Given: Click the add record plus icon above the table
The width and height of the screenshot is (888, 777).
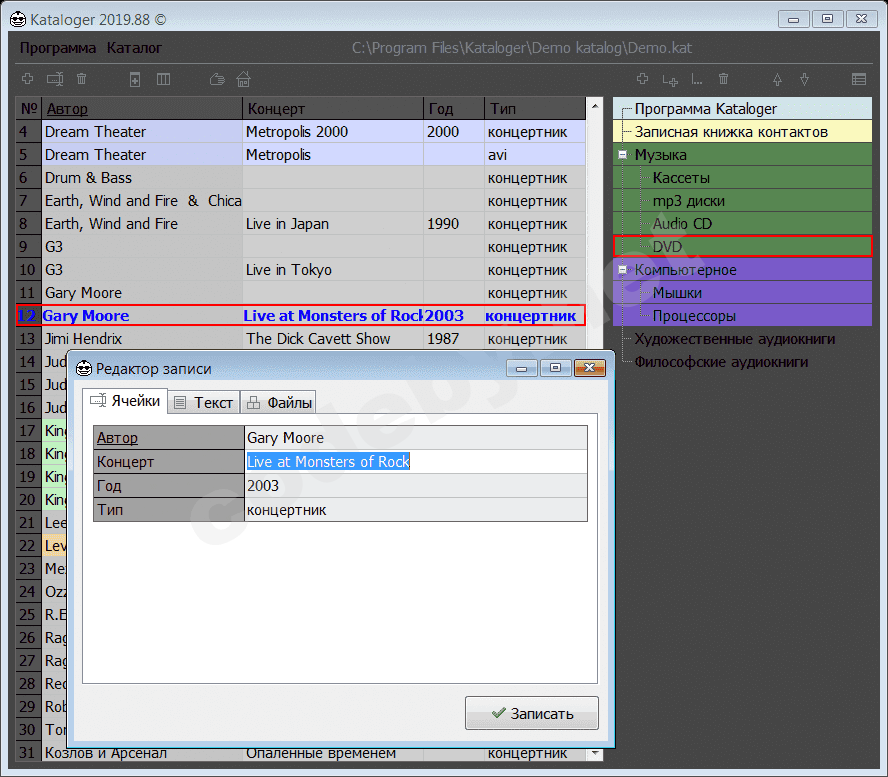Looking at the screenshot, I should [x=27, y=79].
